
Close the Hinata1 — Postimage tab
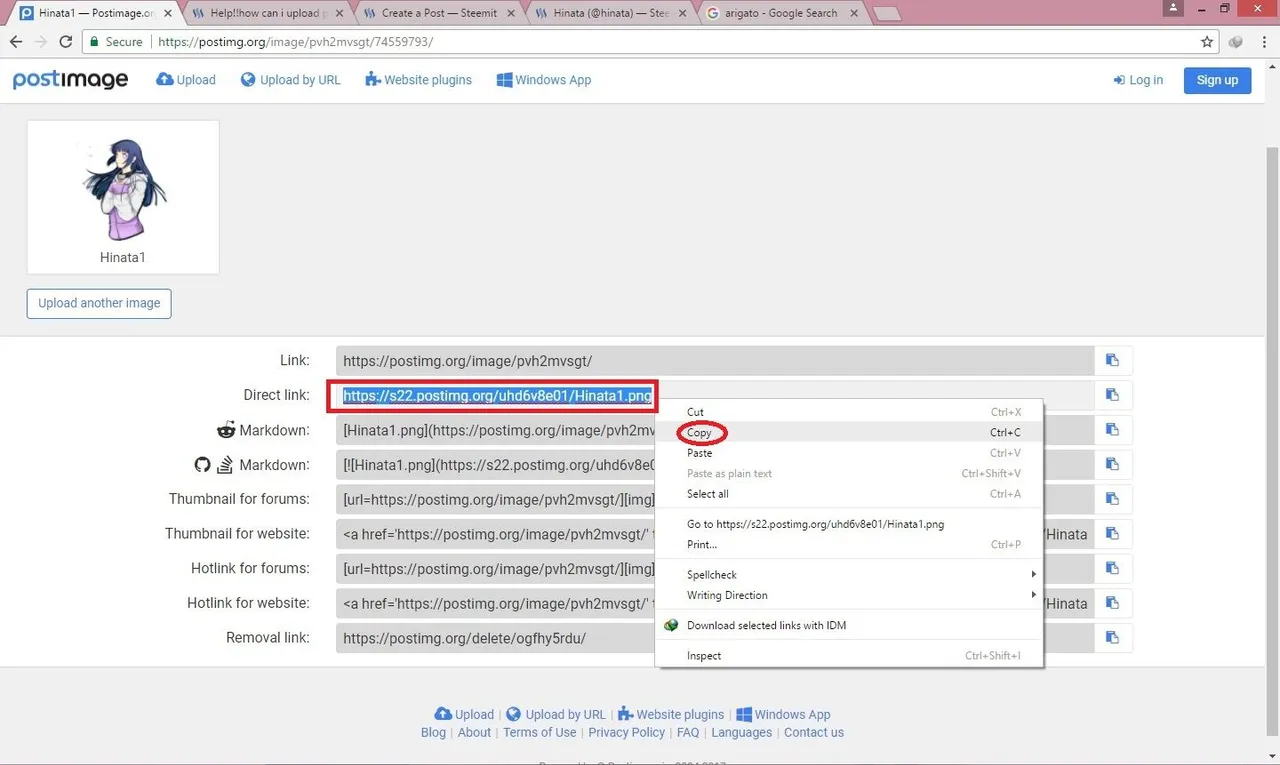click(166, 14)
